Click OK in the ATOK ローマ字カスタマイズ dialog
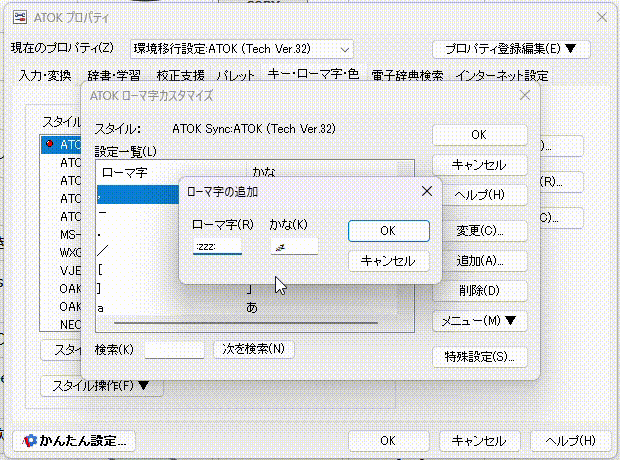Viewport: 620px width, 460px height. pos(479,135)
